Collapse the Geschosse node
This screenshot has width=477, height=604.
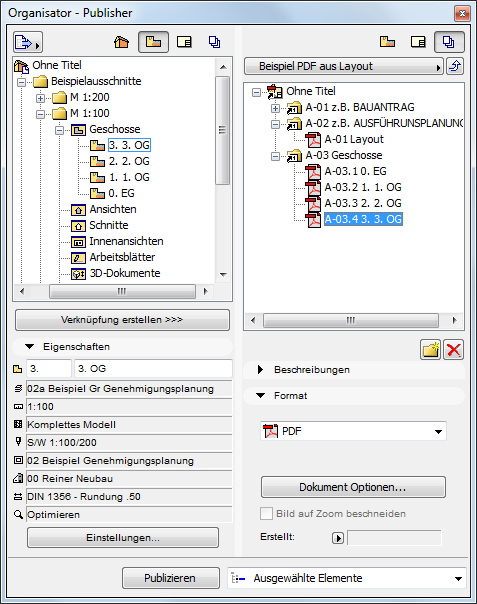tap(59, 130)
